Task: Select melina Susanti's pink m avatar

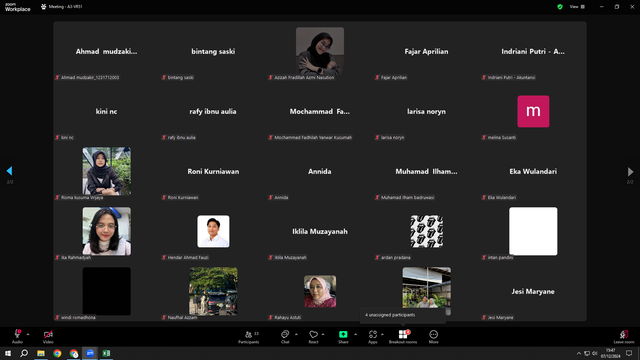Action: 533,111
